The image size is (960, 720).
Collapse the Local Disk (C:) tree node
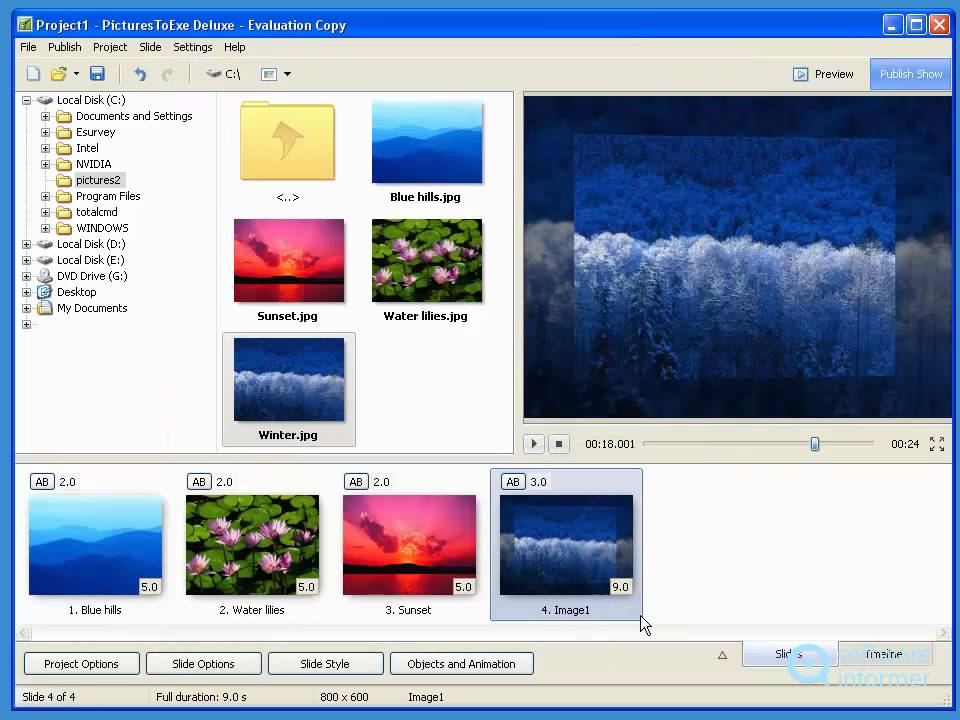(26, 100)
